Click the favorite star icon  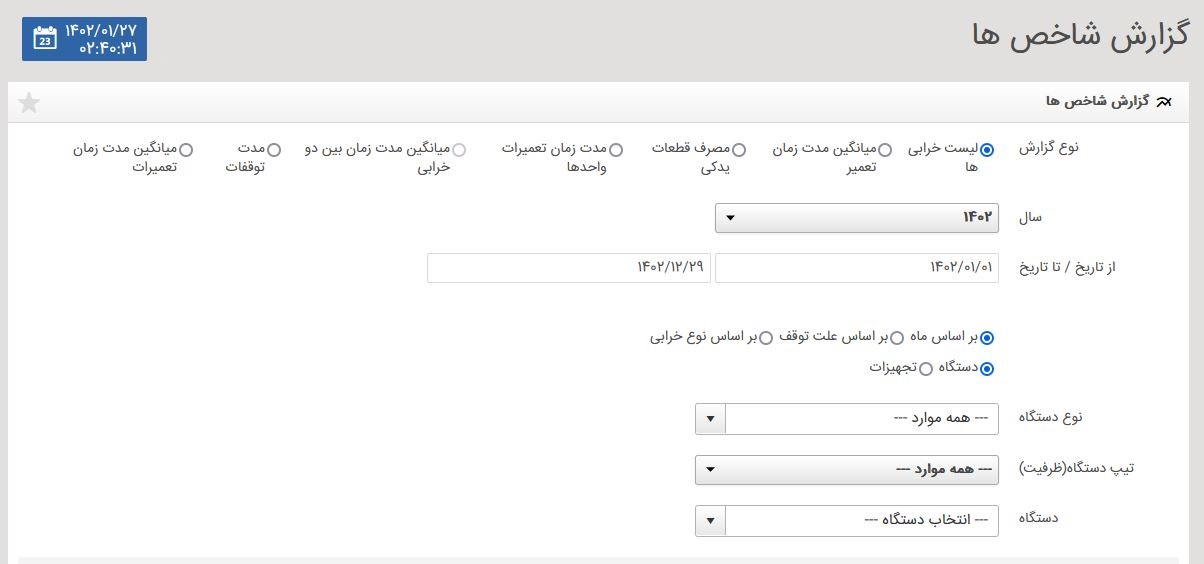(x=30, y=102)
